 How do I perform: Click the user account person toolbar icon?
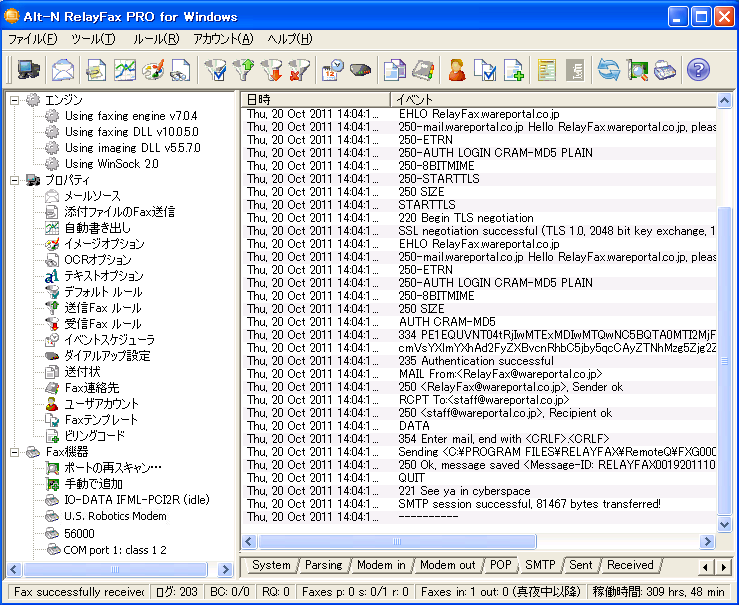(x=457, y=70)
